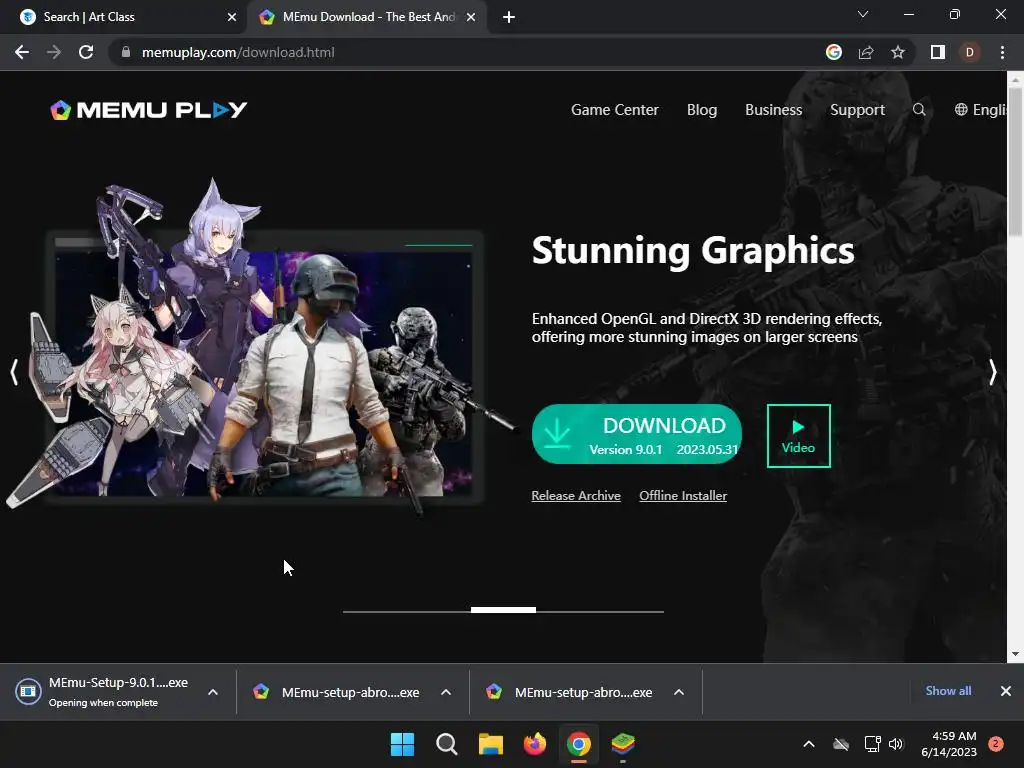Open the clock and date panel
The width and height of the screenshot is (1024, 768).
click(x=948, y=744)
